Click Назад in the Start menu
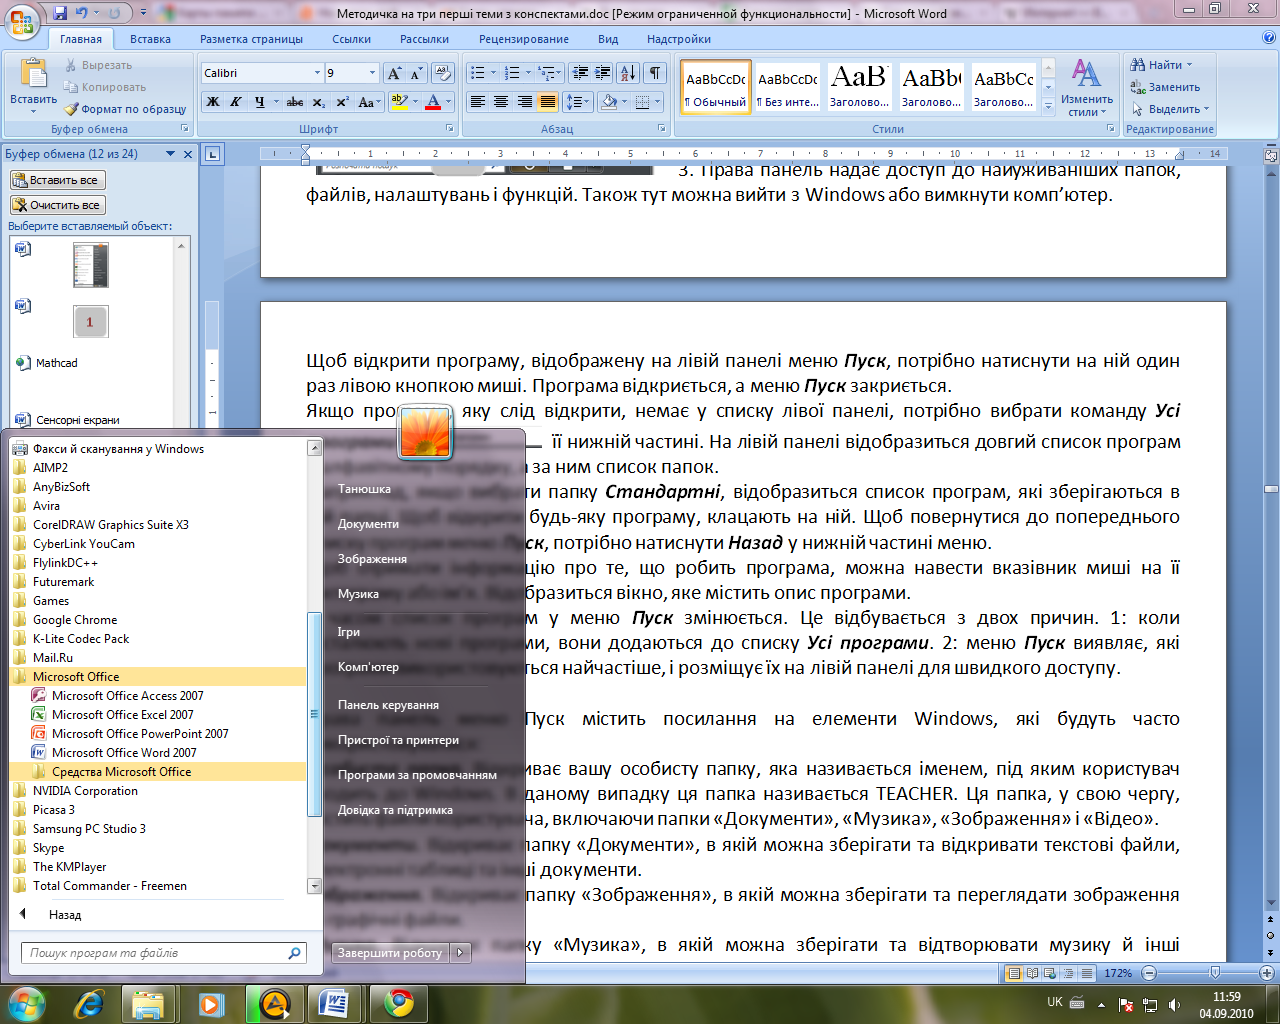The width and height of the screenshot is (1280, 1024). pyautogui.click(x=65, y=915)
